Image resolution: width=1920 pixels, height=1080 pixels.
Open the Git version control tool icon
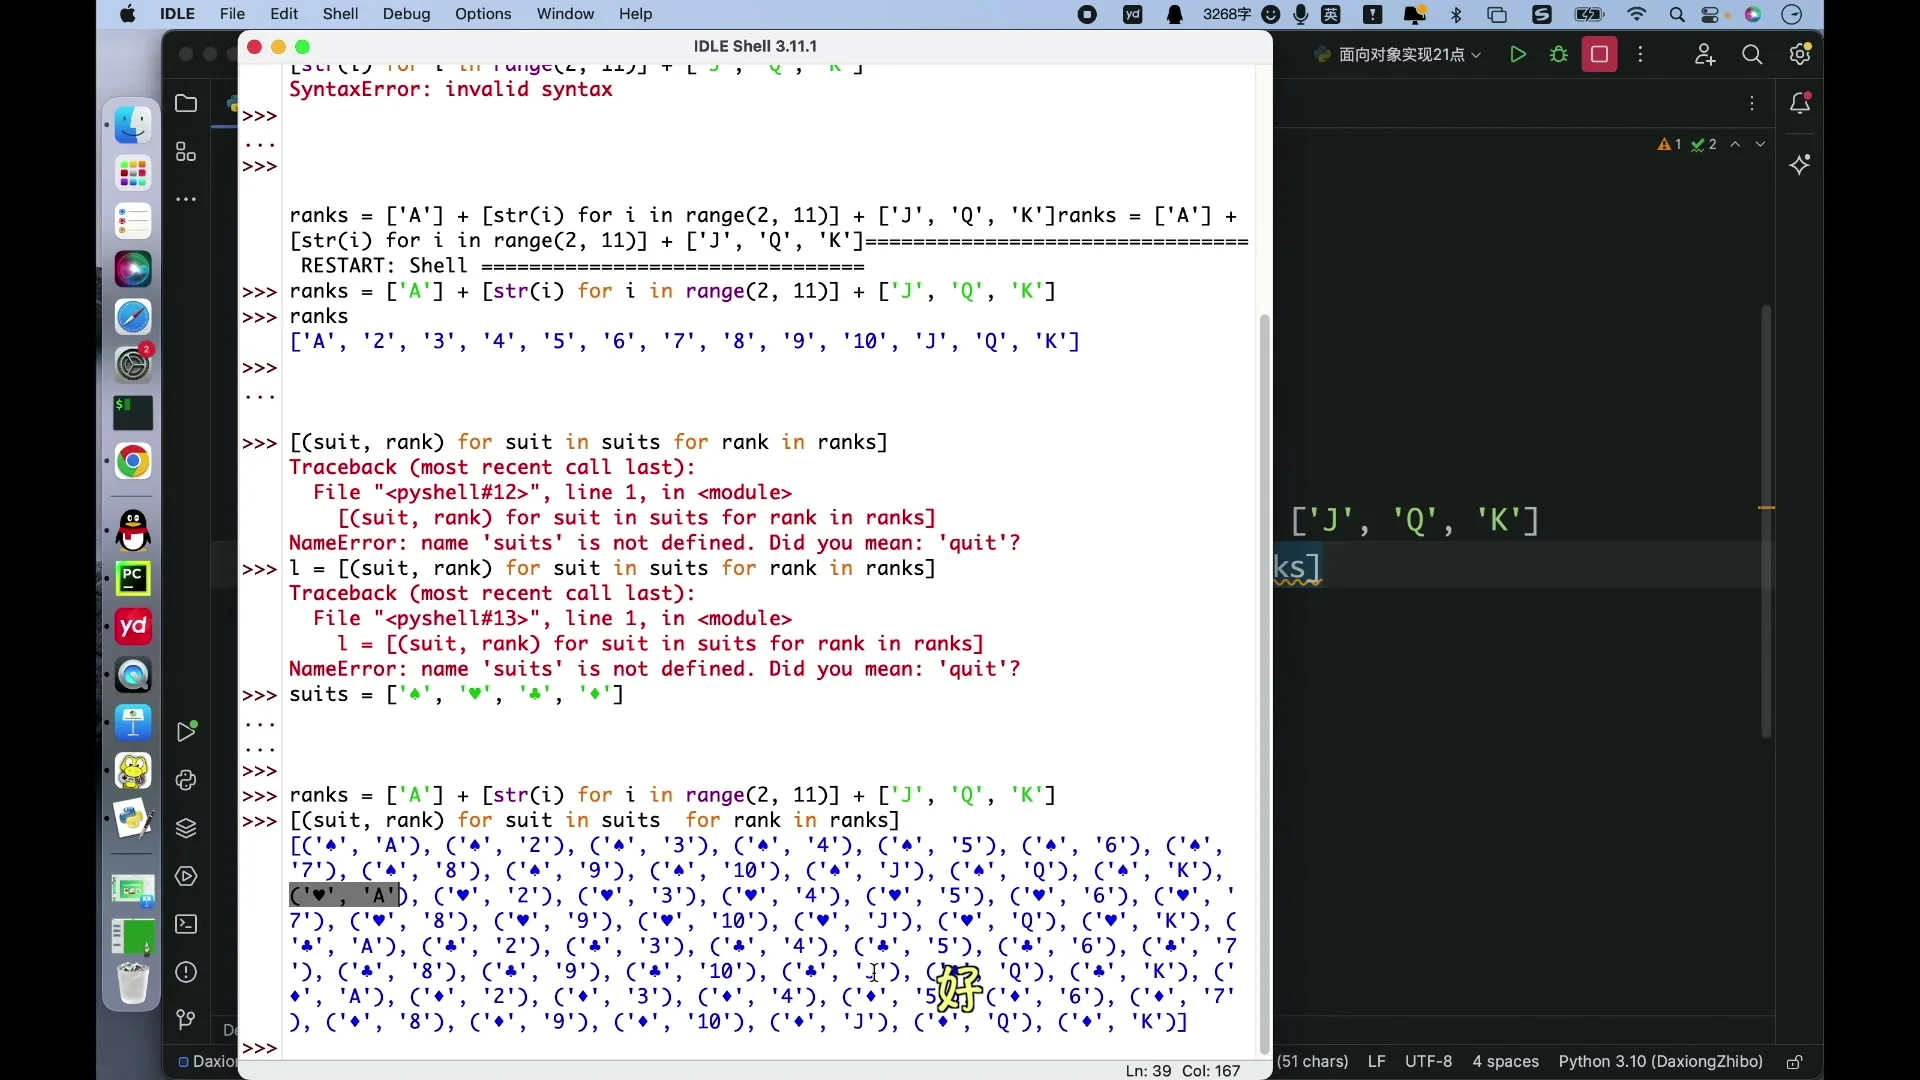(186, 1020)
